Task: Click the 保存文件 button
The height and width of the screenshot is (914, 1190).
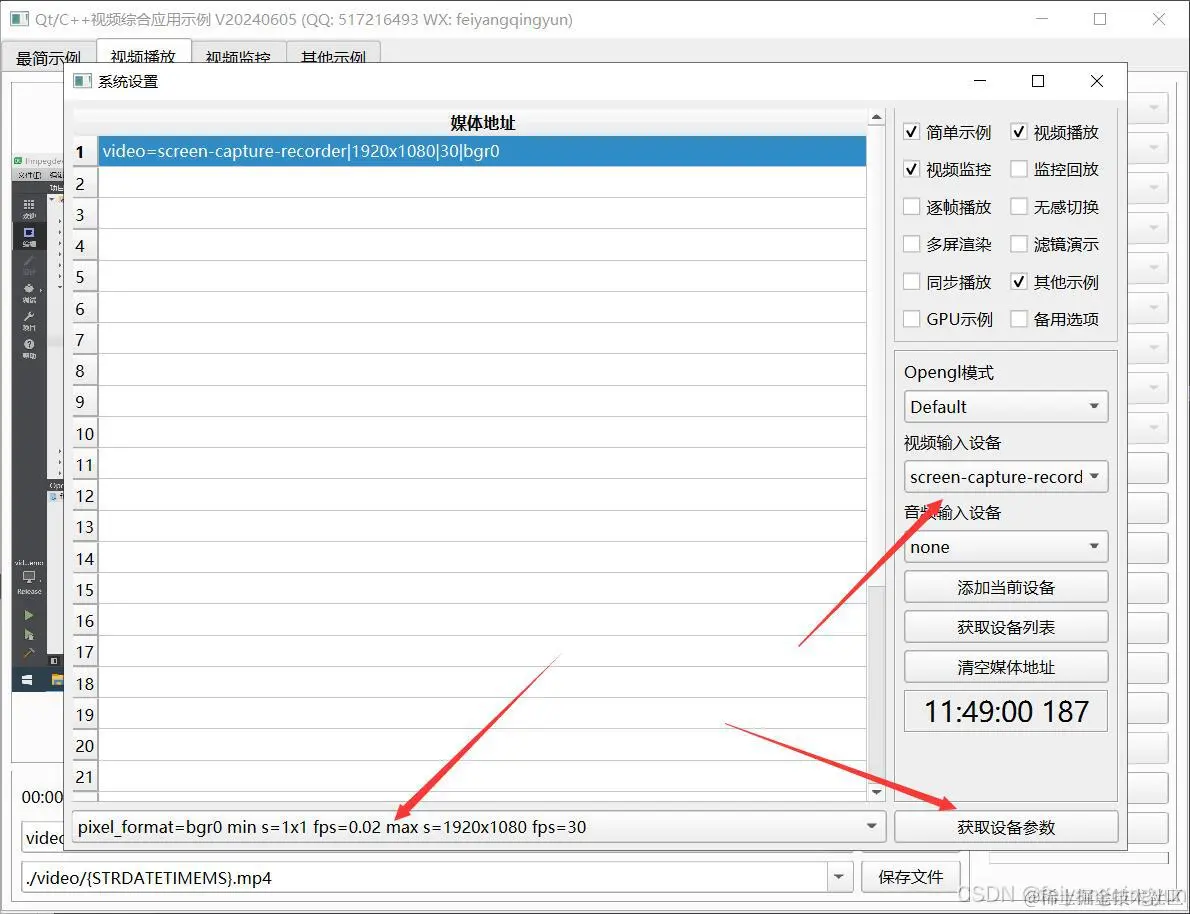Action: click(911, 878)
